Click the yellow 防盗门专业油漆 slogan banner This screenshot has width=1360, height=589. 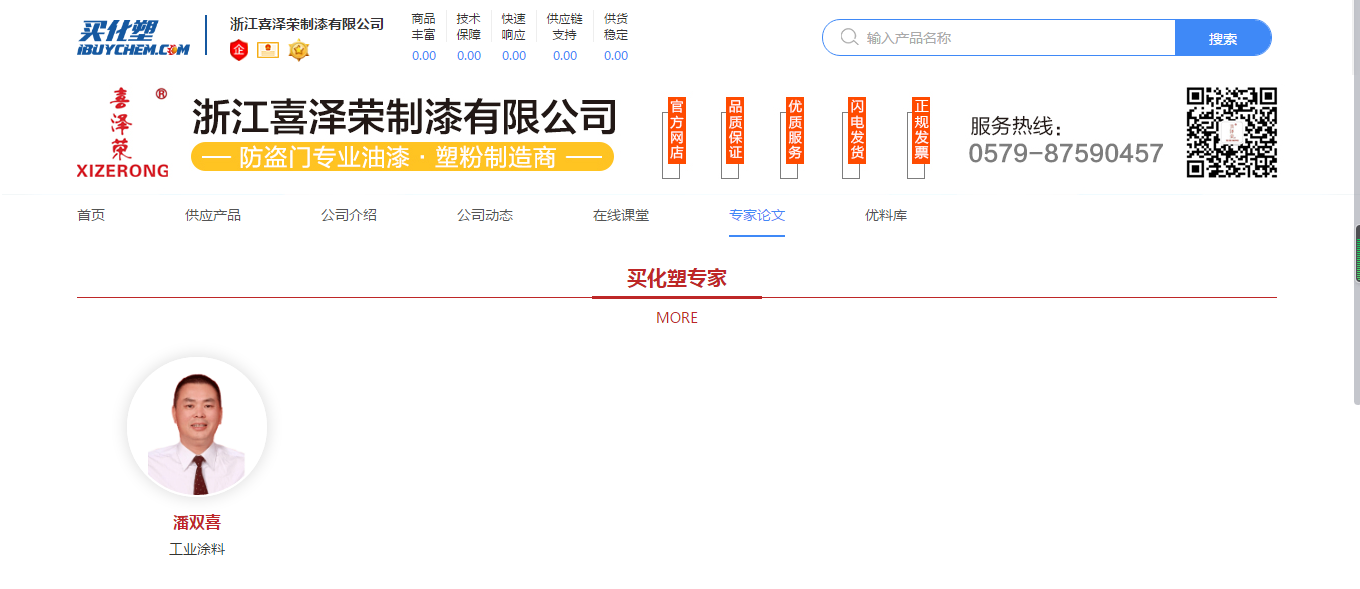coord(402,157)
